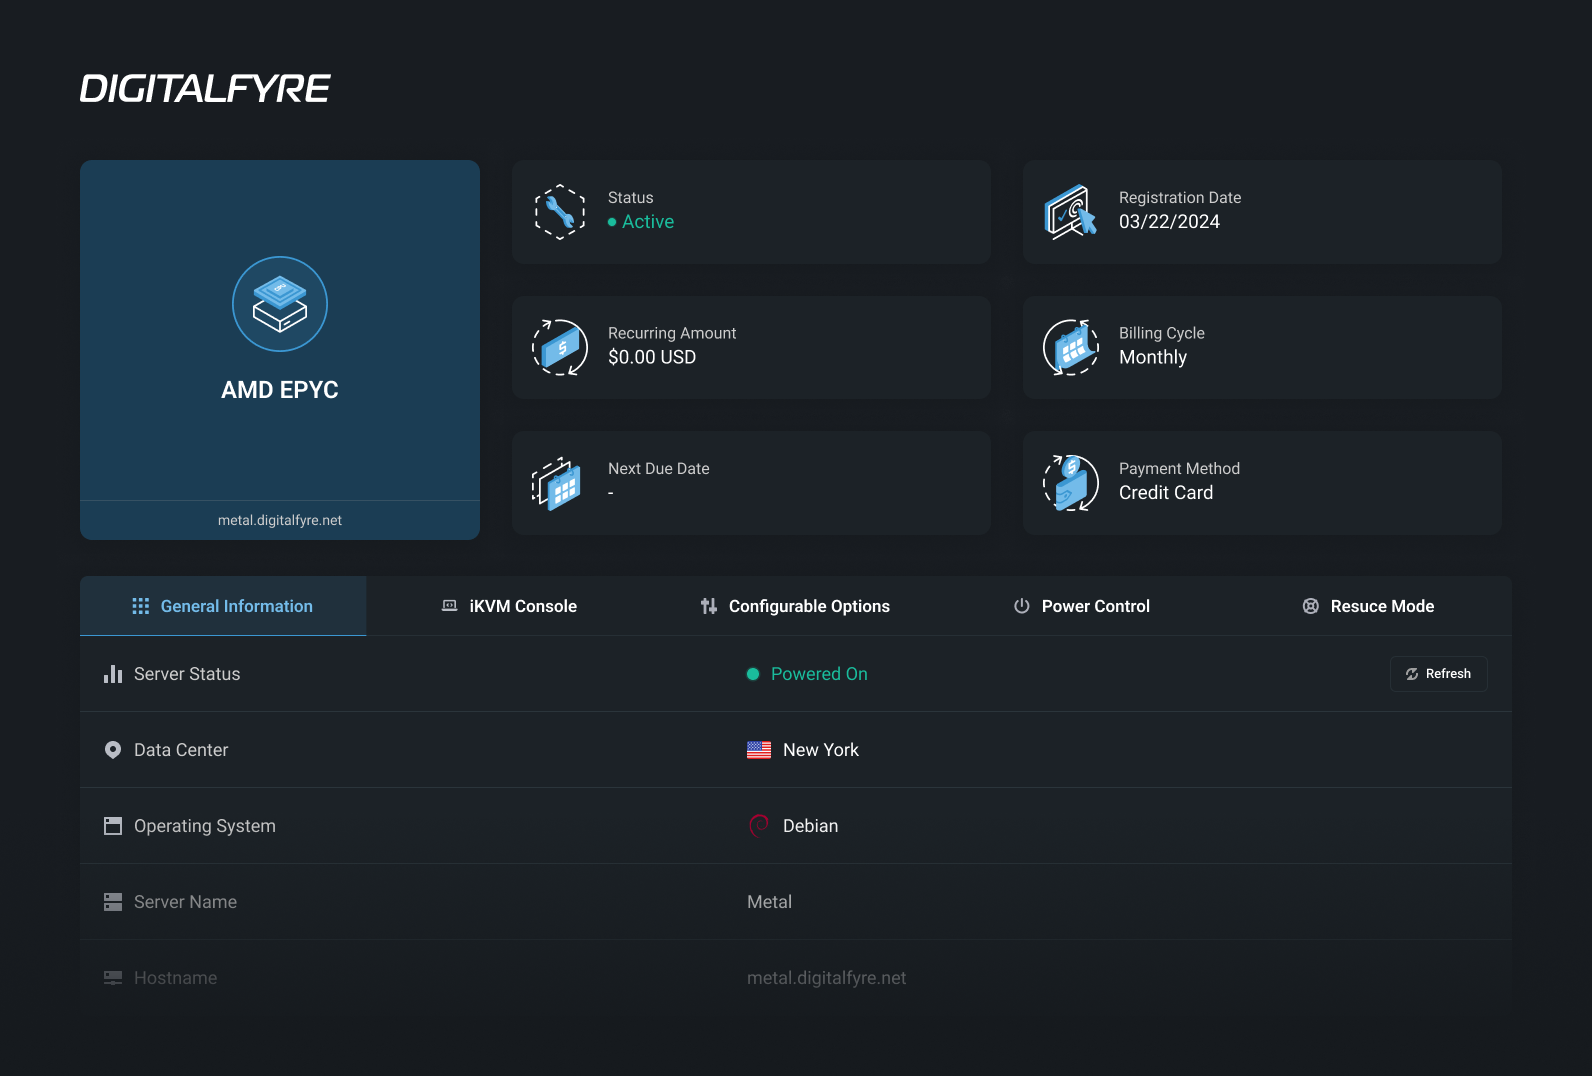Click the Powered On status text
The width and height of the screenshot is (1592, 1076).
pos(819,674)
